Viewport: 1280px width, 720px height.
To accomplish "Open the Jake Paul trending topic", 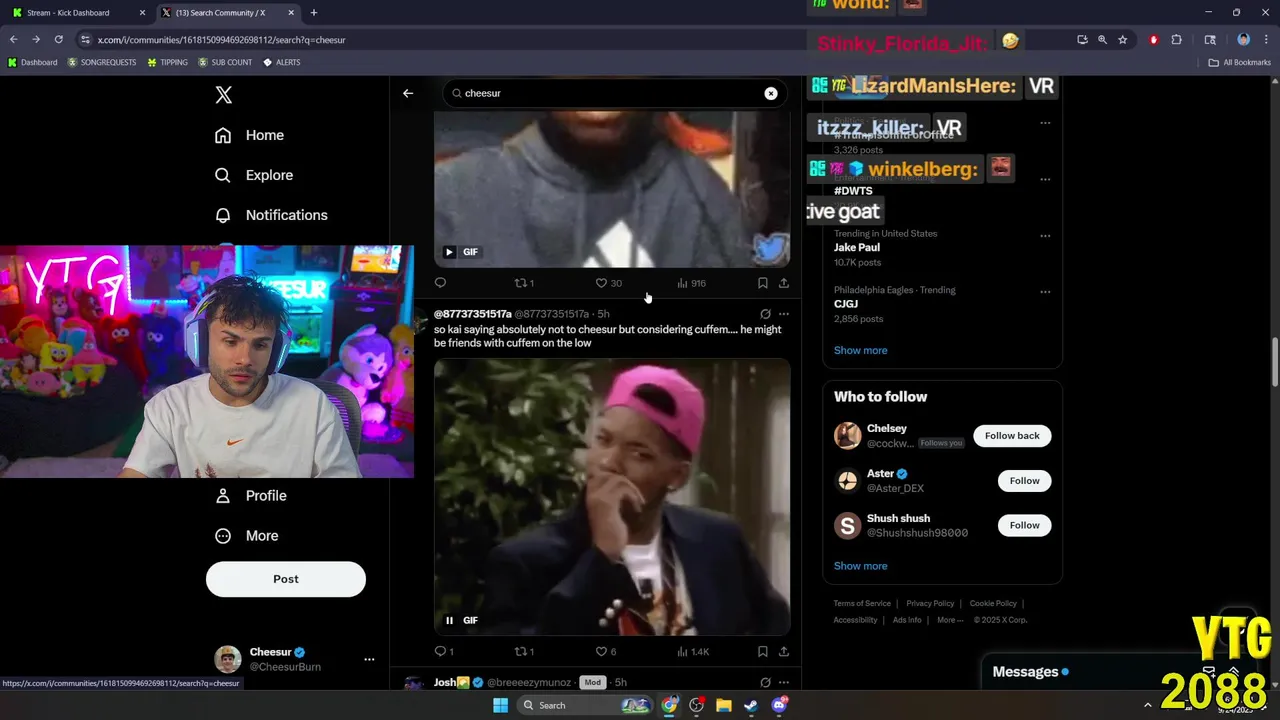I will point(857,247).
